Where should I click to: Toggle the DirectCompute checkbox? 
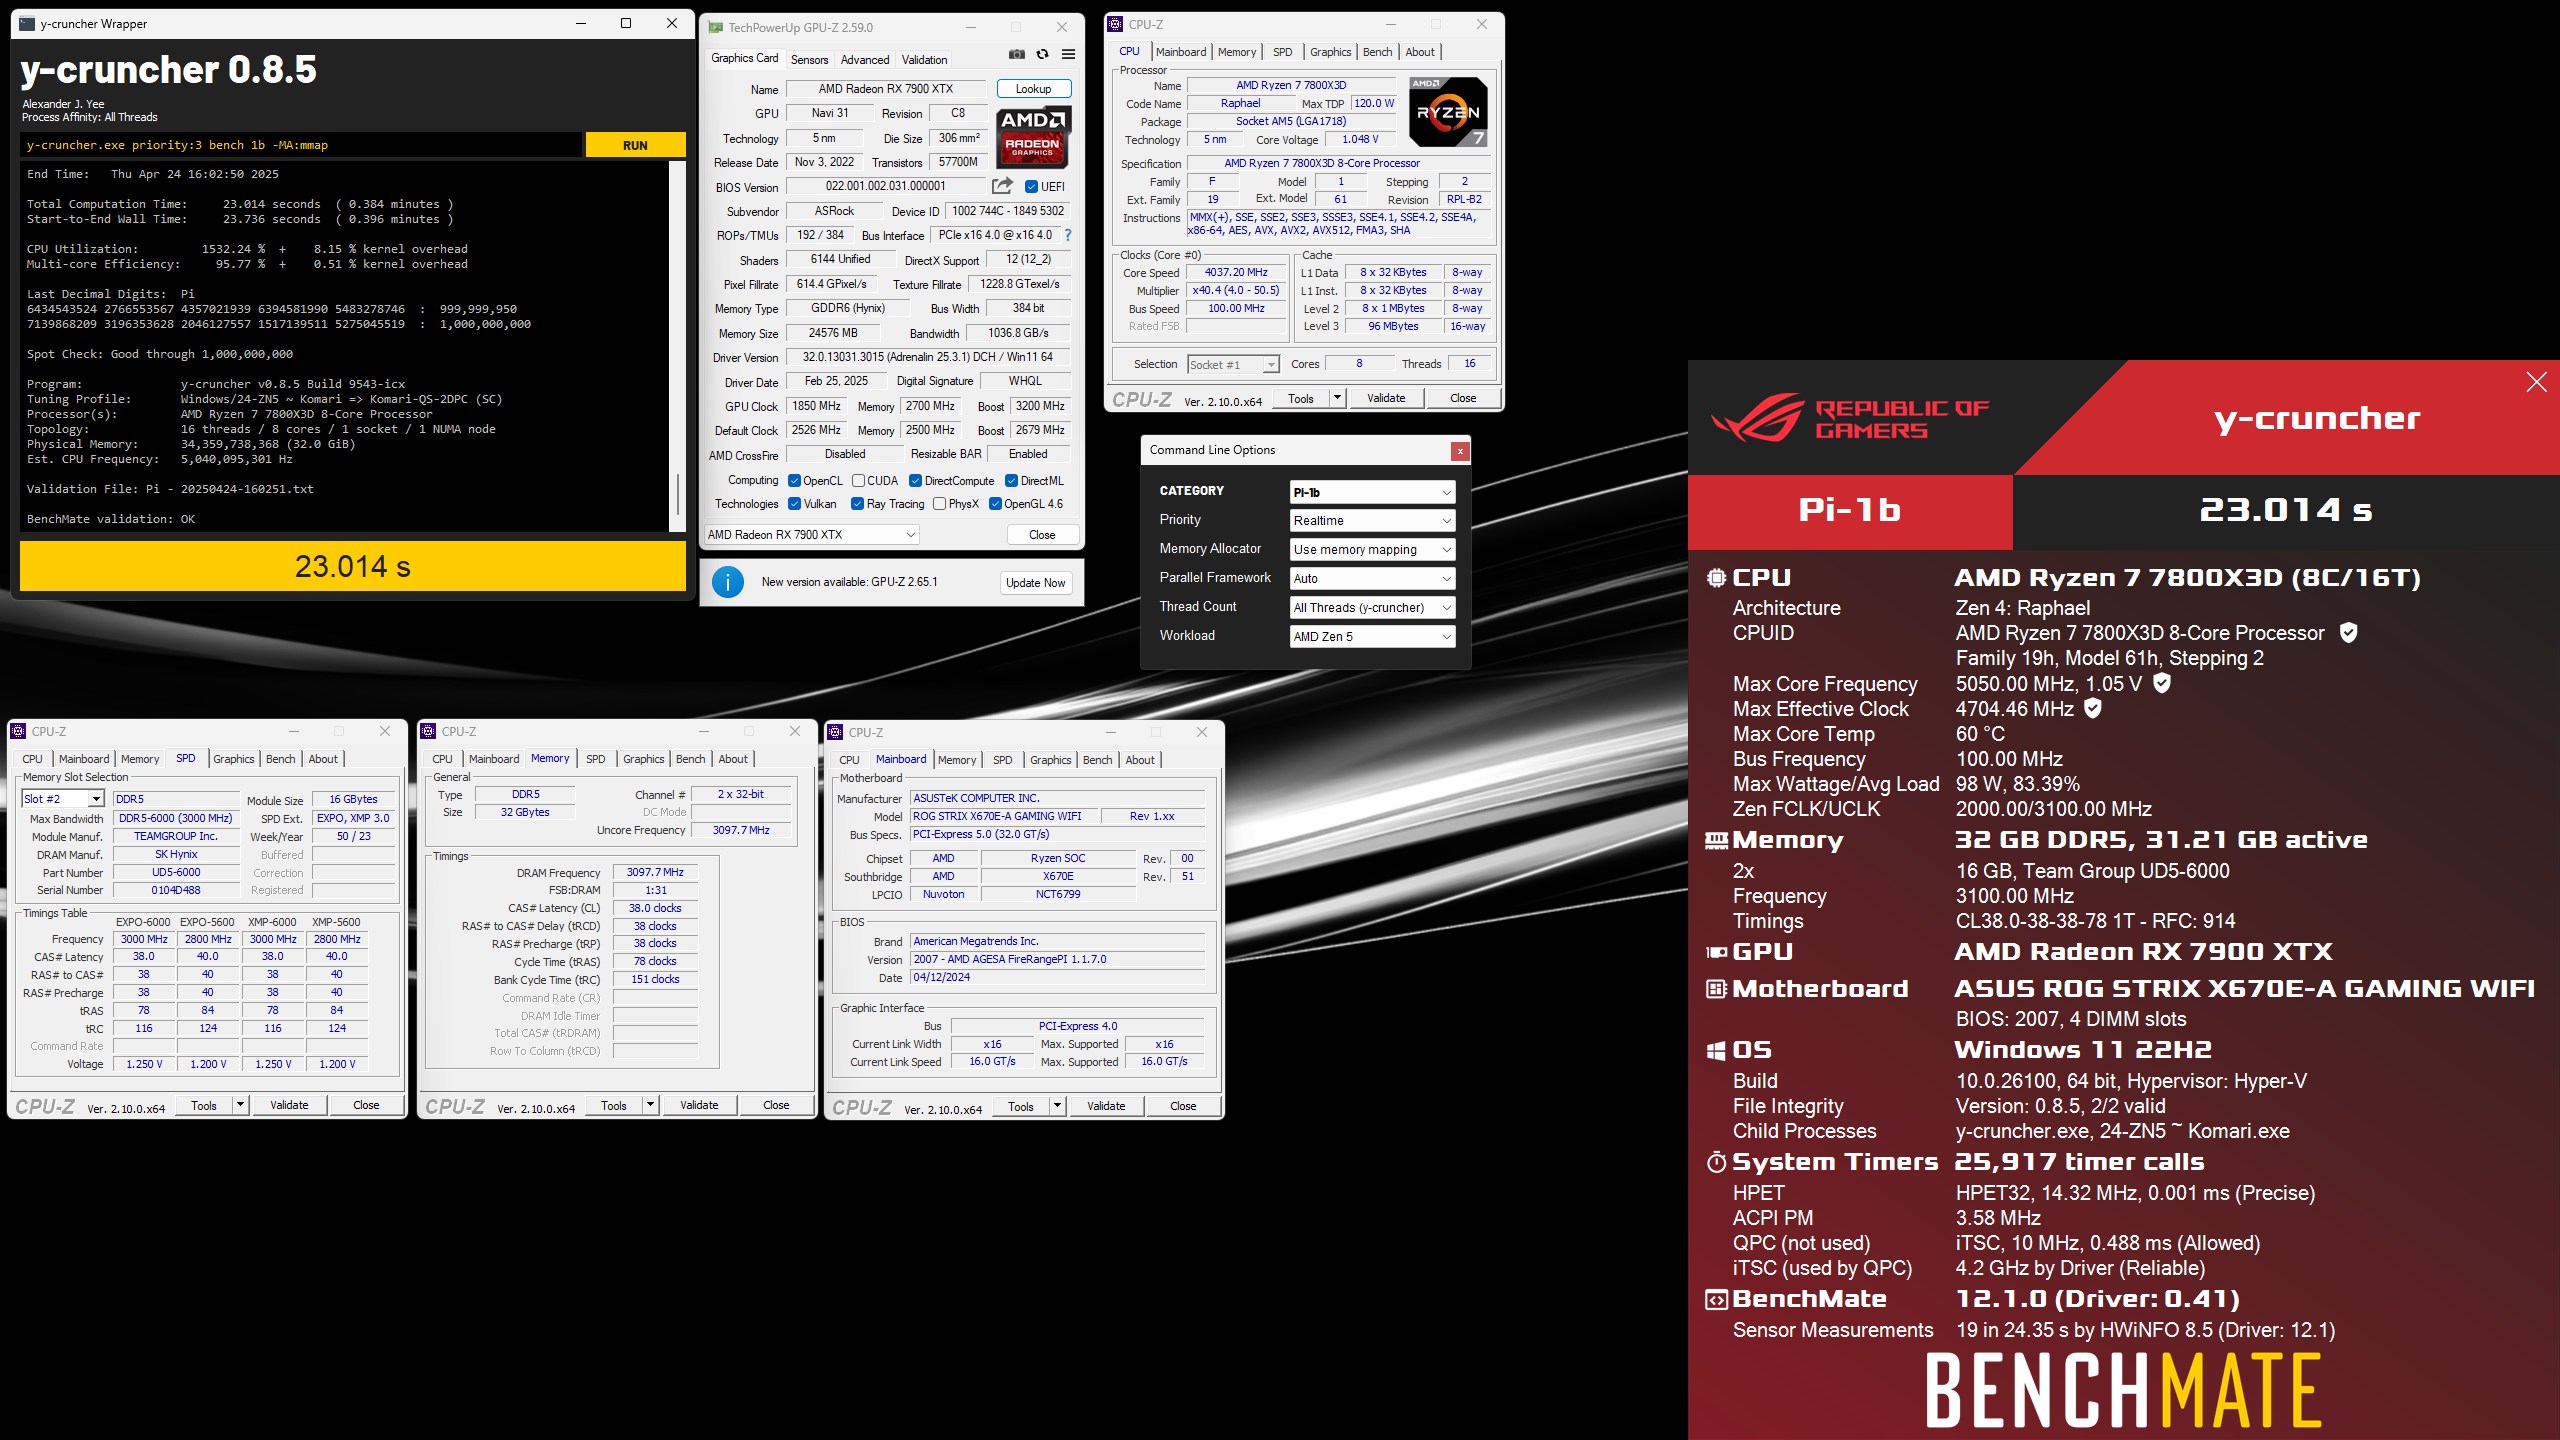point(915,481)
